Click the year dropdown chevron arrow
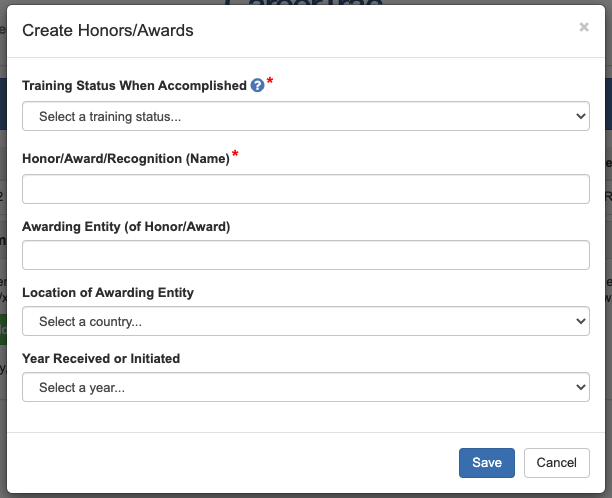The height and width of the screenshot is (498, 612). click(x=581, y=387)
